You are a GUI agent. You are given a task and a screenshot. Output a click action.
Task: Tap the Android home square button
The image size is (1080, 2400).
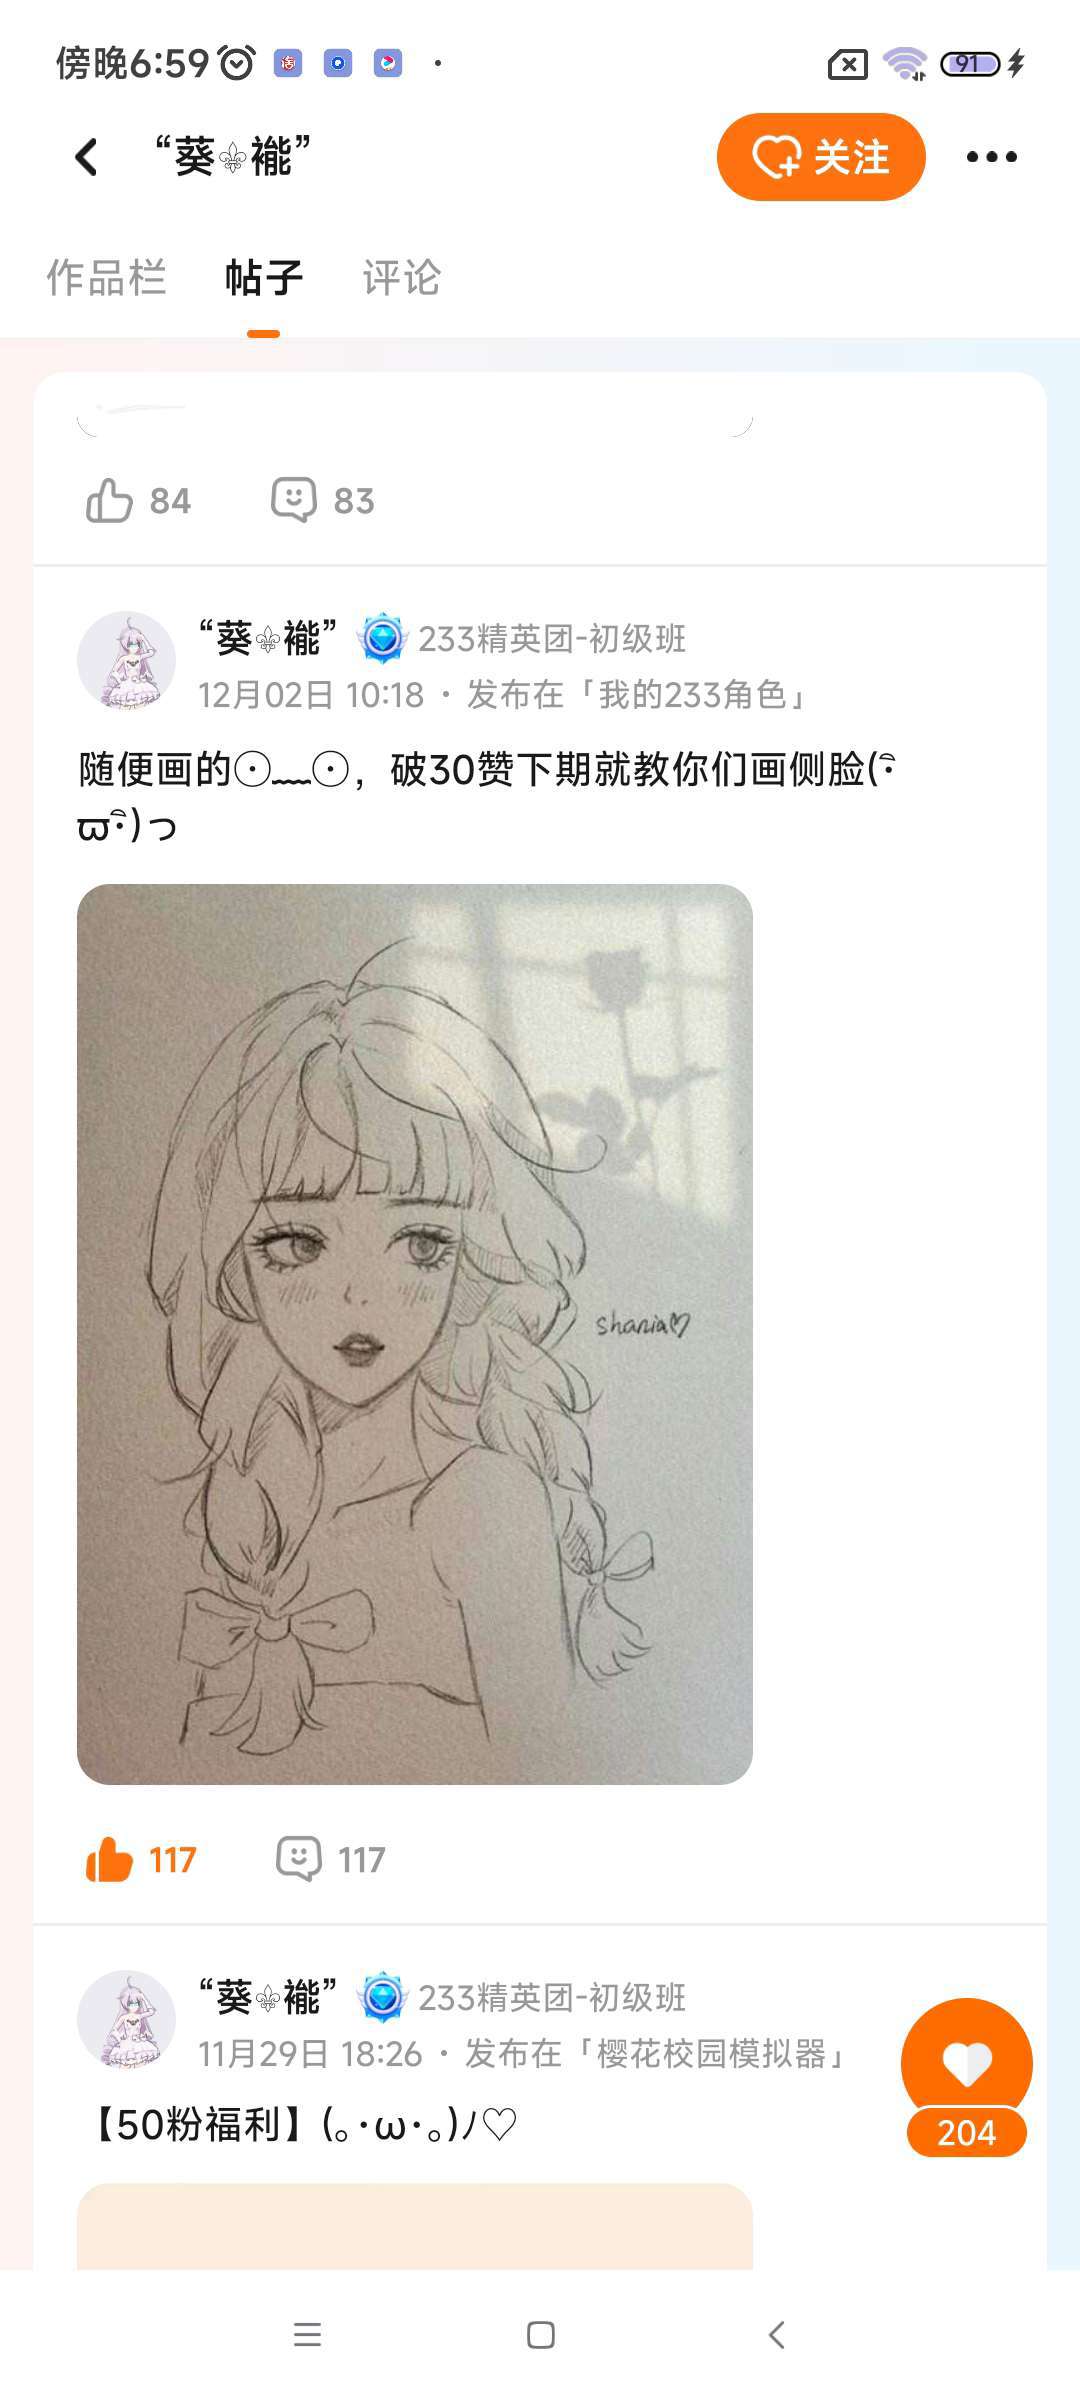(x=540, y=2335)
